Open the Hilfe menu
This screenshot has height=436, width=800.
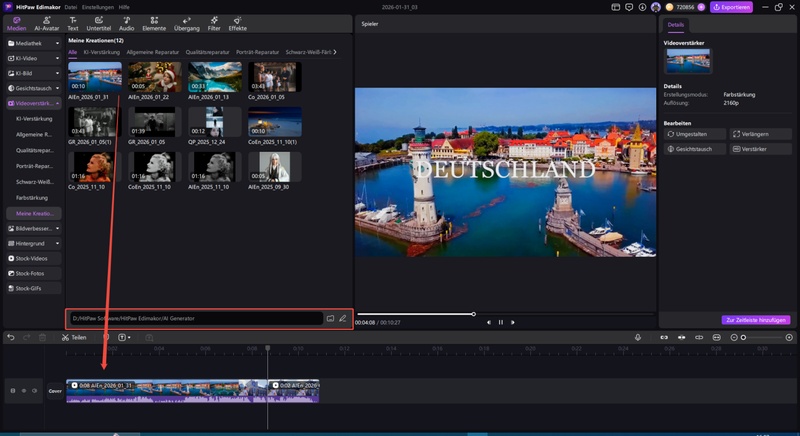pos(124,7)
